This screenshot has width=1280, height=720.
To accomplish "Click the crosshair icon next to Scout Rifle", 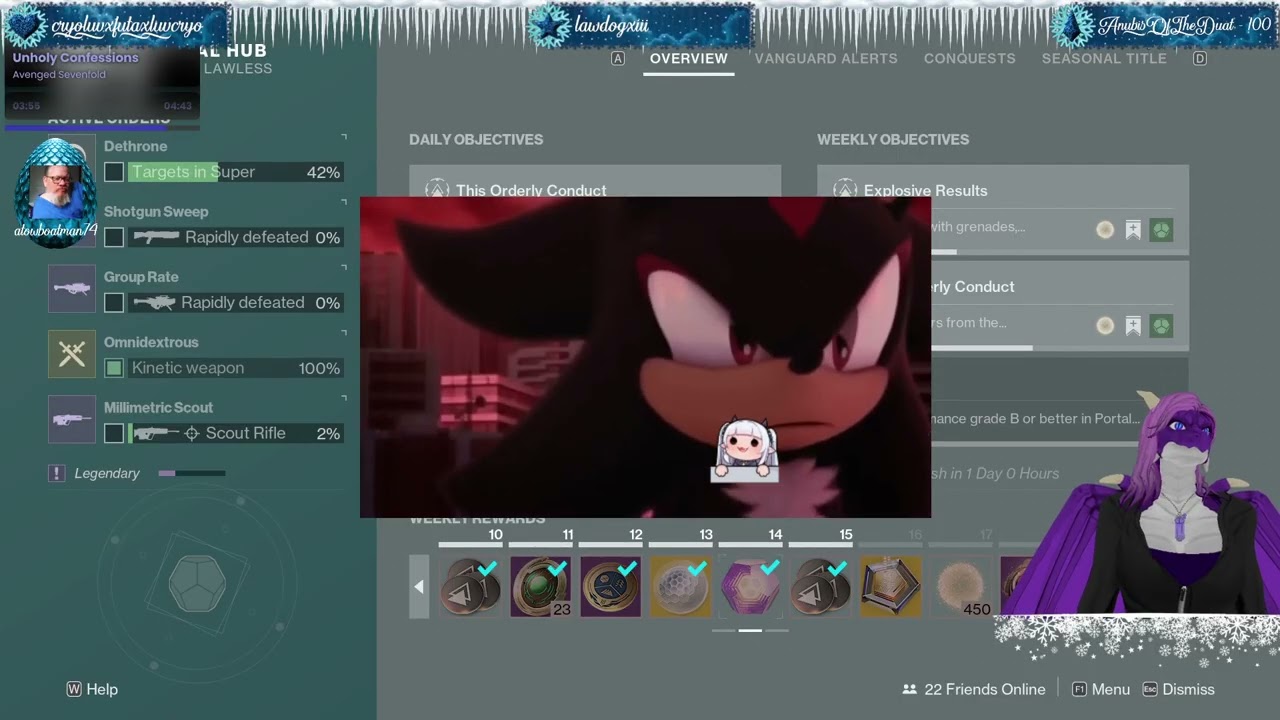I will pos(192,433).
